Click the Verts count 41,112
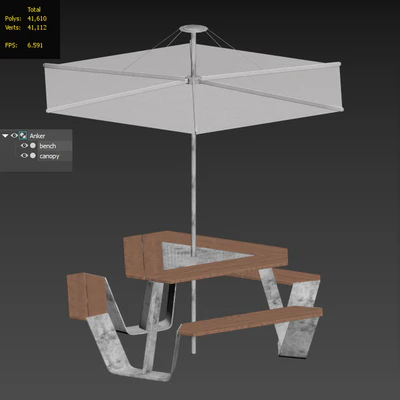The width and height of the screenshot is (400, 400). pos(37,28)
